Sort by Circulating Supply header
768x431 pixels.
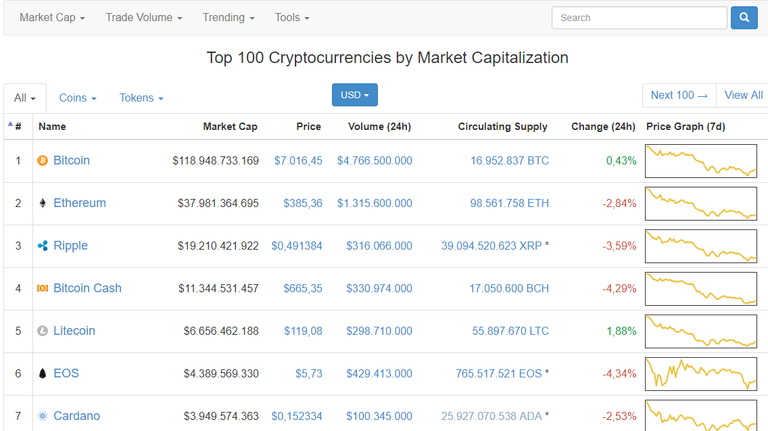(x=503, y=126)
